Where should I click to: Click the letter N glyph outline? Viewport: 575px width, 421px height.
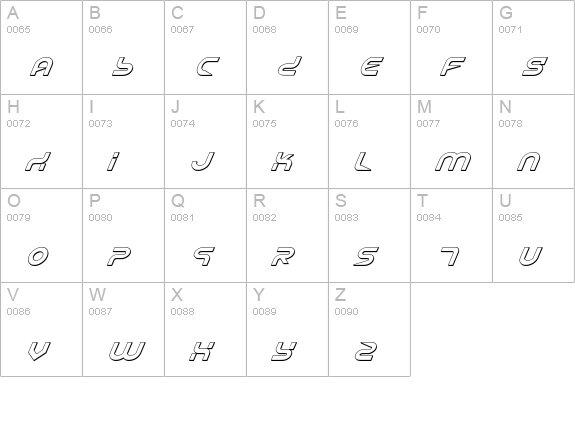[x=529, y=161]
